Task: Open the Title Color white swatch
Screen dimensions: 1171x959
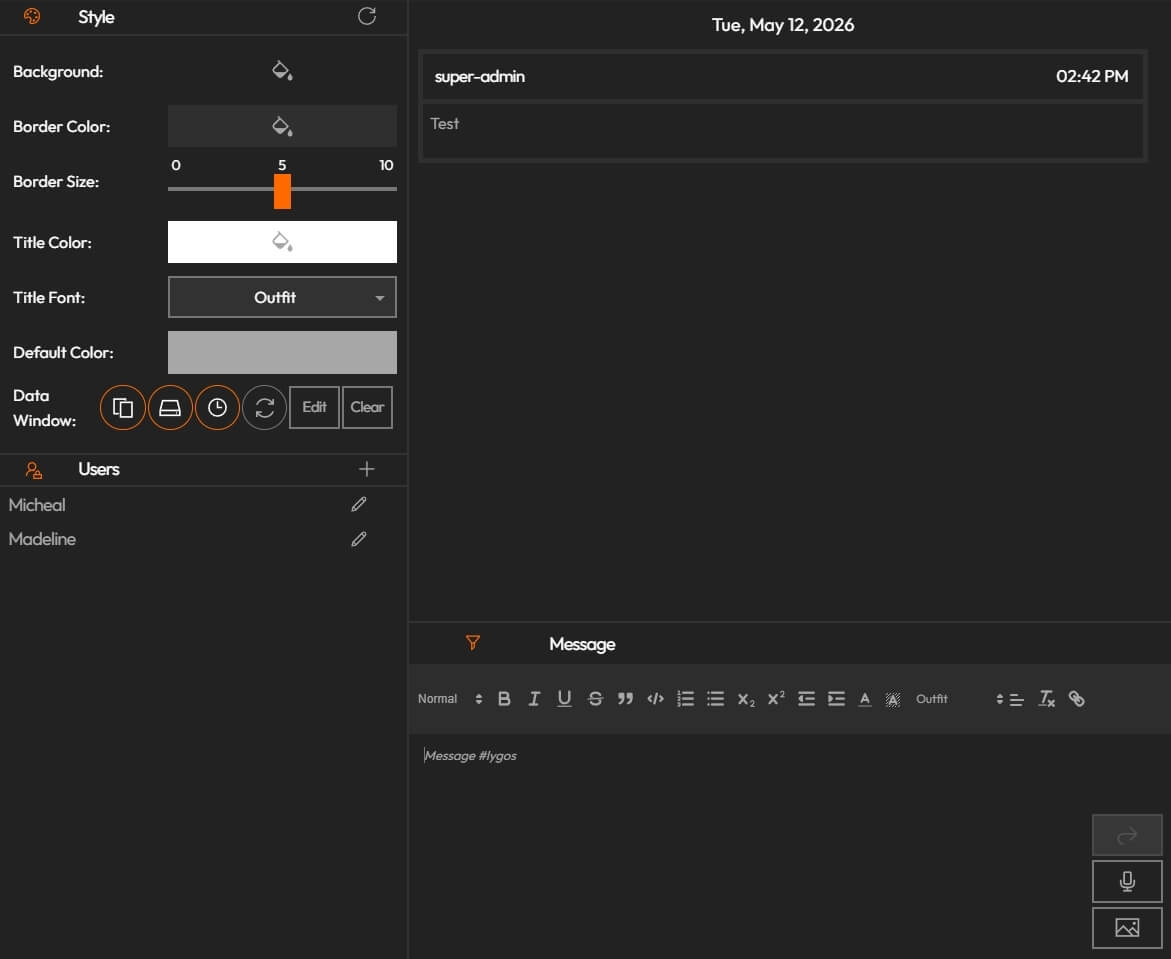Action: [282, 242]
